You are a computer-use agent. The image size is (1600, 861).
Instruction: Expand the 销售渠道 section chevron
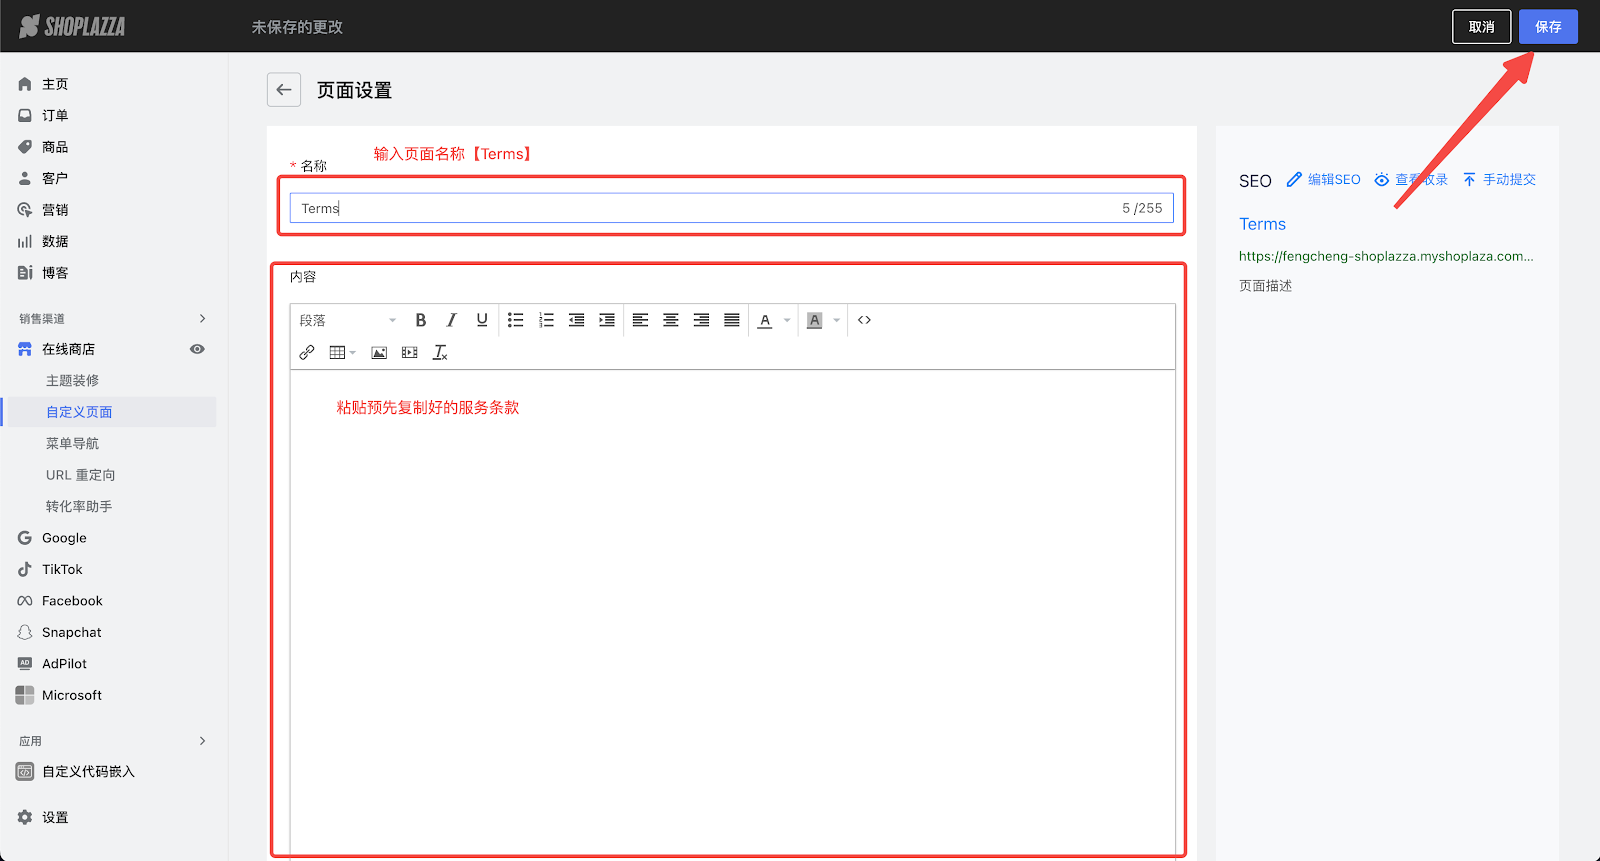click(x=202, y=318)
